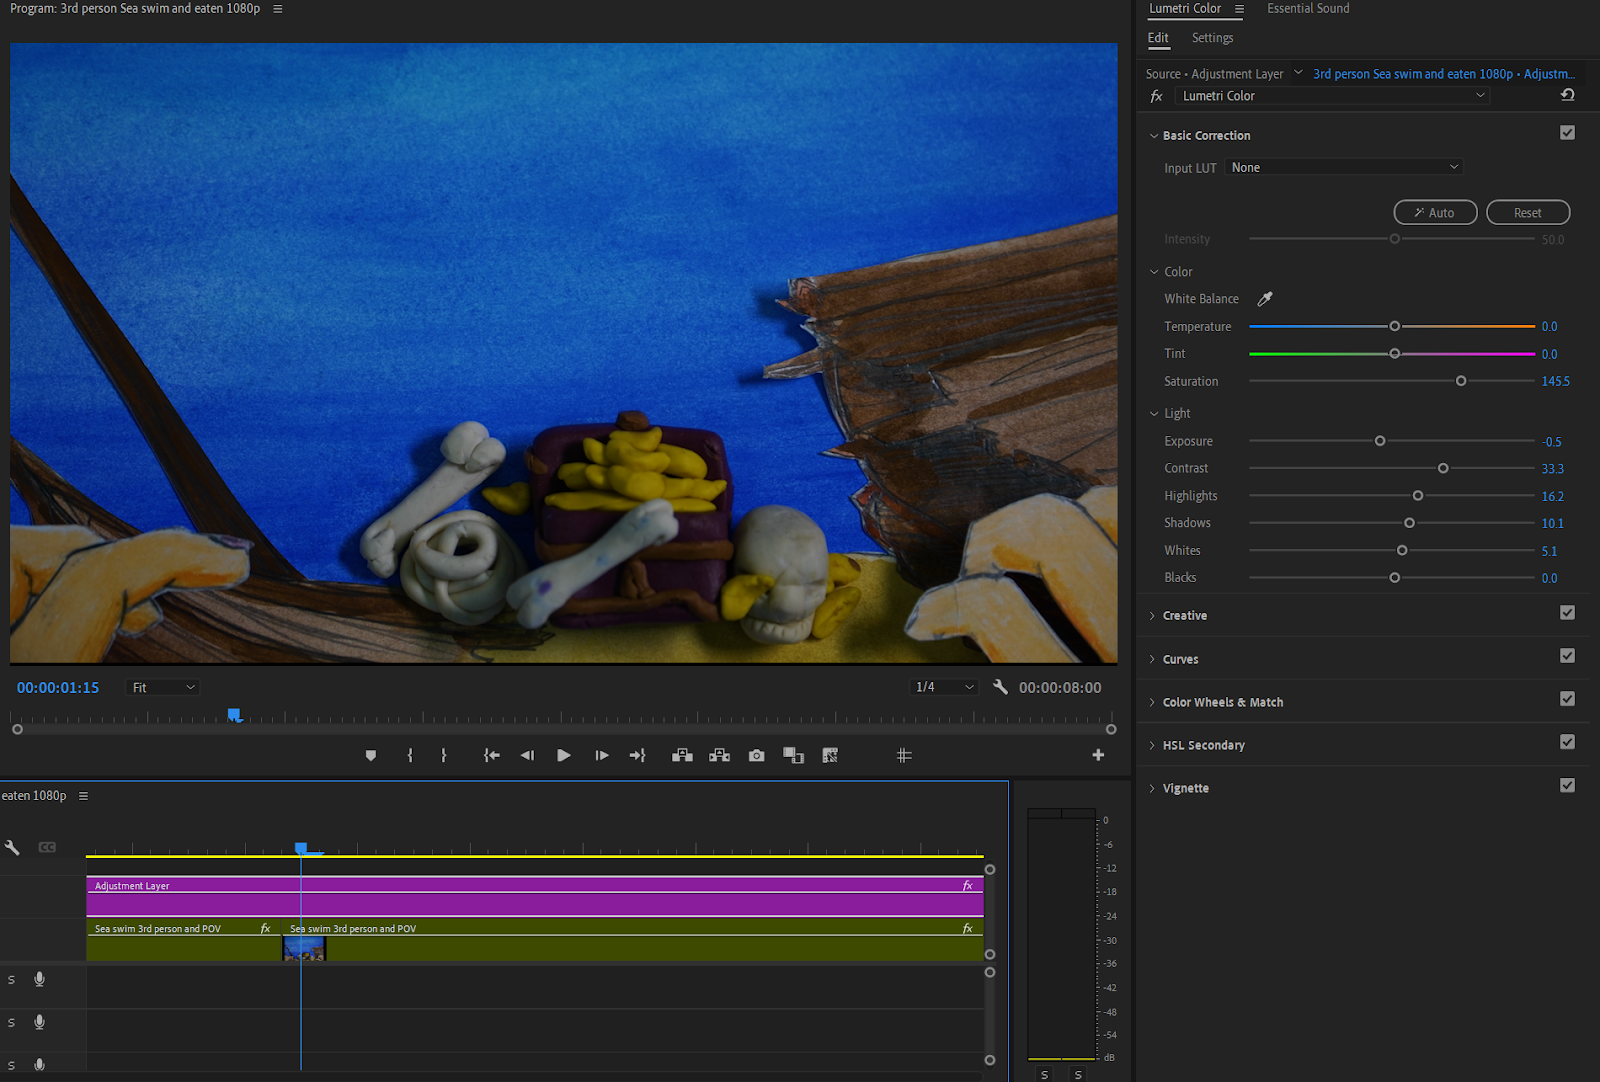Click the Add Marker icon
1600x1082 pixels.
(x=371, y=756)
